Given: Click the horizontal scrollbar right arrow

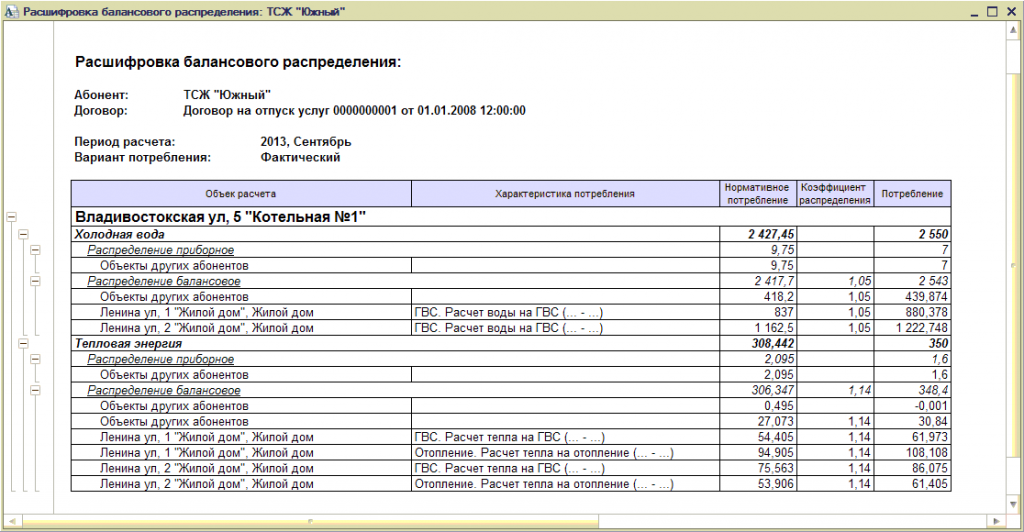Looking at the screenshot, I should tap(996, 521).
